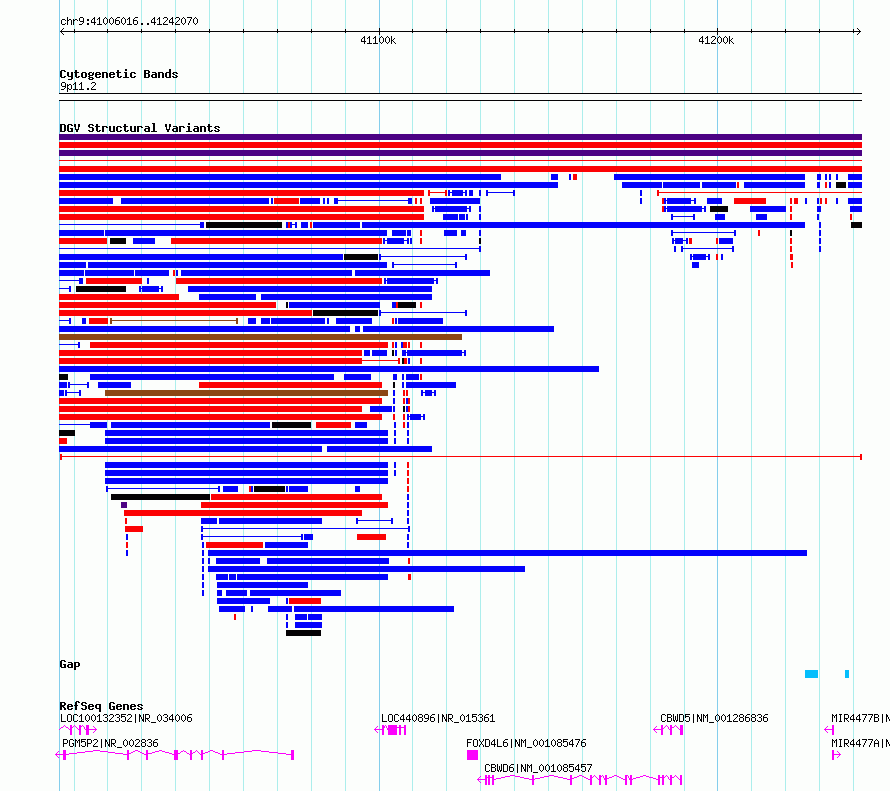This screenshot has height=791, width=890.
Task: Open the LOC440896|NR_015361 gene label
Action: point(438,718)
